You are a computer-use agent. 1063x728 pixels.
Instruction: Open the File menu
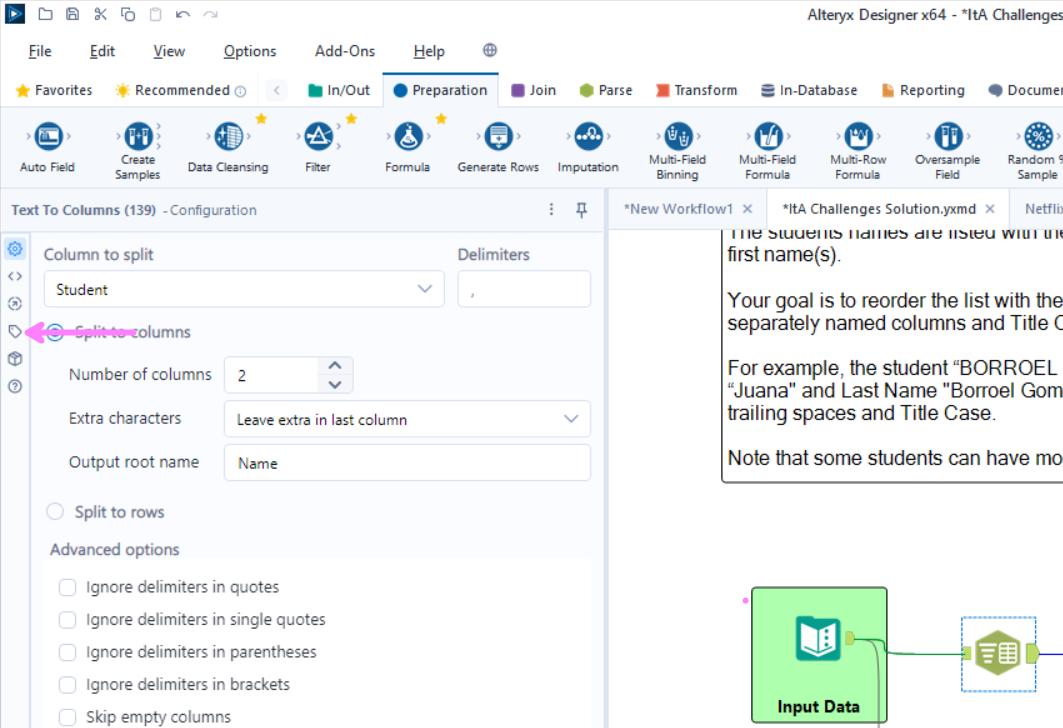40,51
